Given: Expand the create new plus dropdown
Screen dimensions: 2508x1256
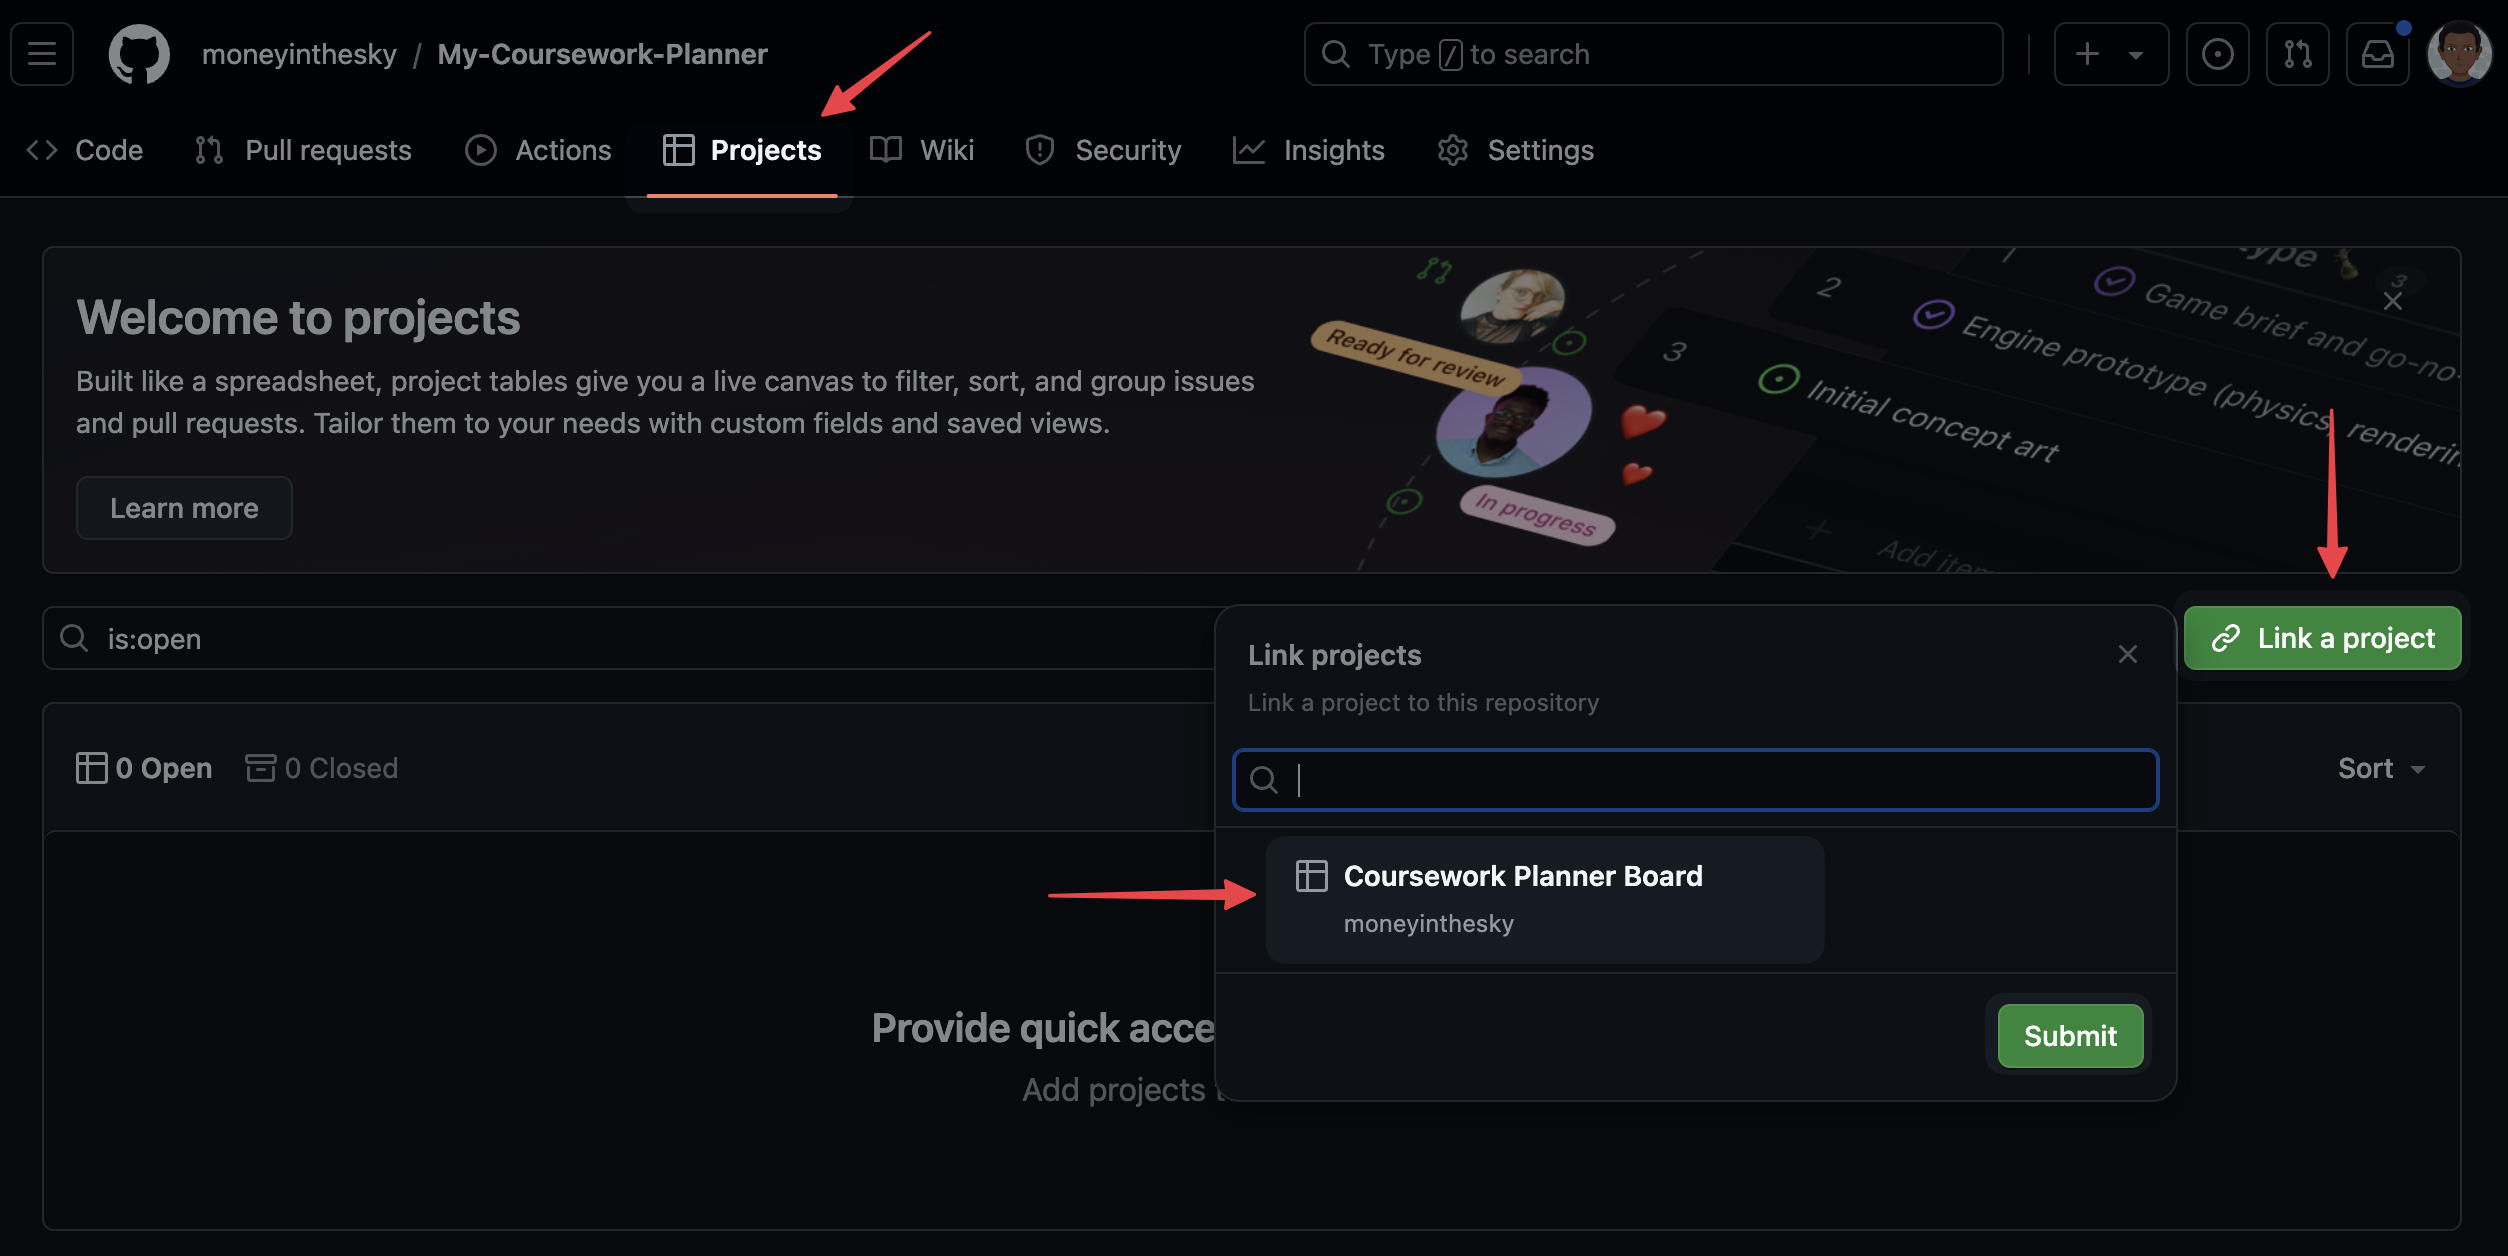Looking at the screenshot, I should [2110, 54].
